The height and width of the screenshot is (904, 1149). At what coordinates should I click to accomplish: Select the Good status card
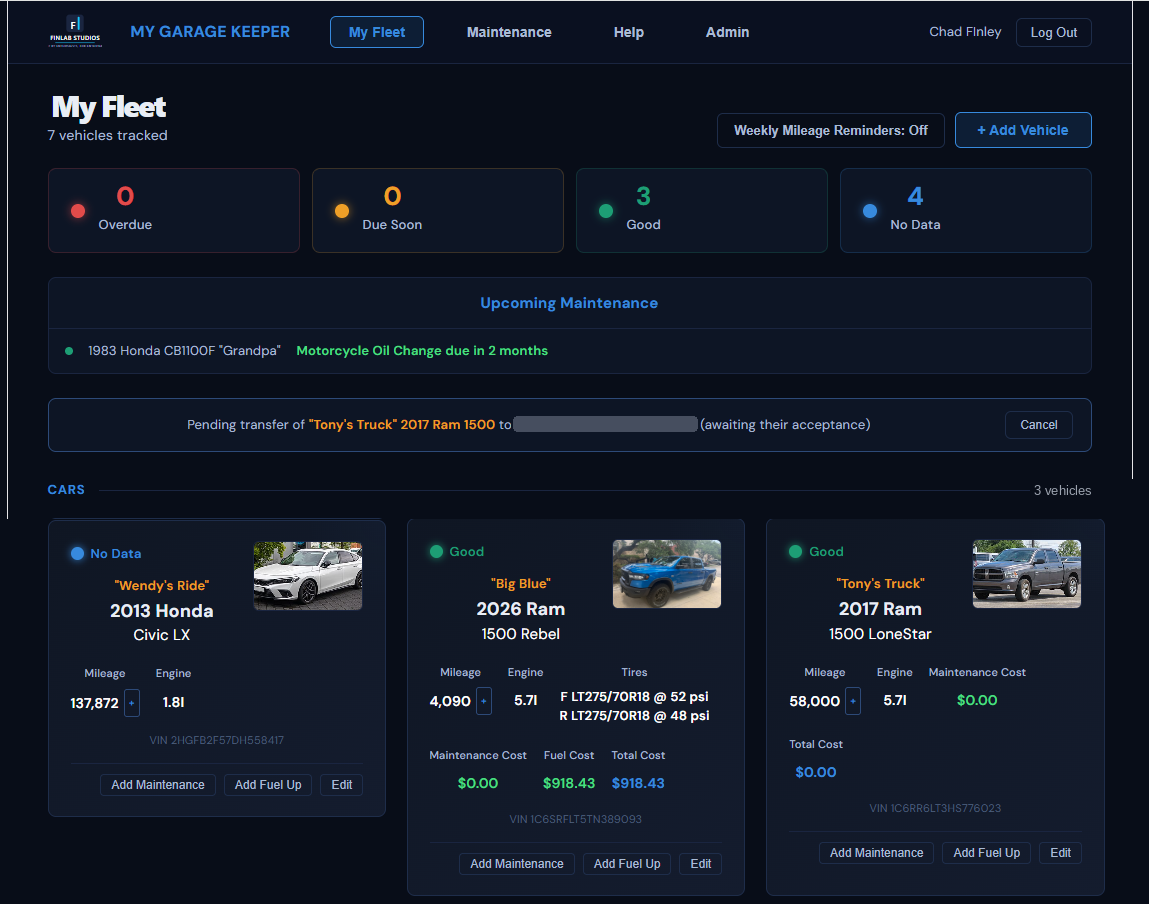click(x=701, y=211)
